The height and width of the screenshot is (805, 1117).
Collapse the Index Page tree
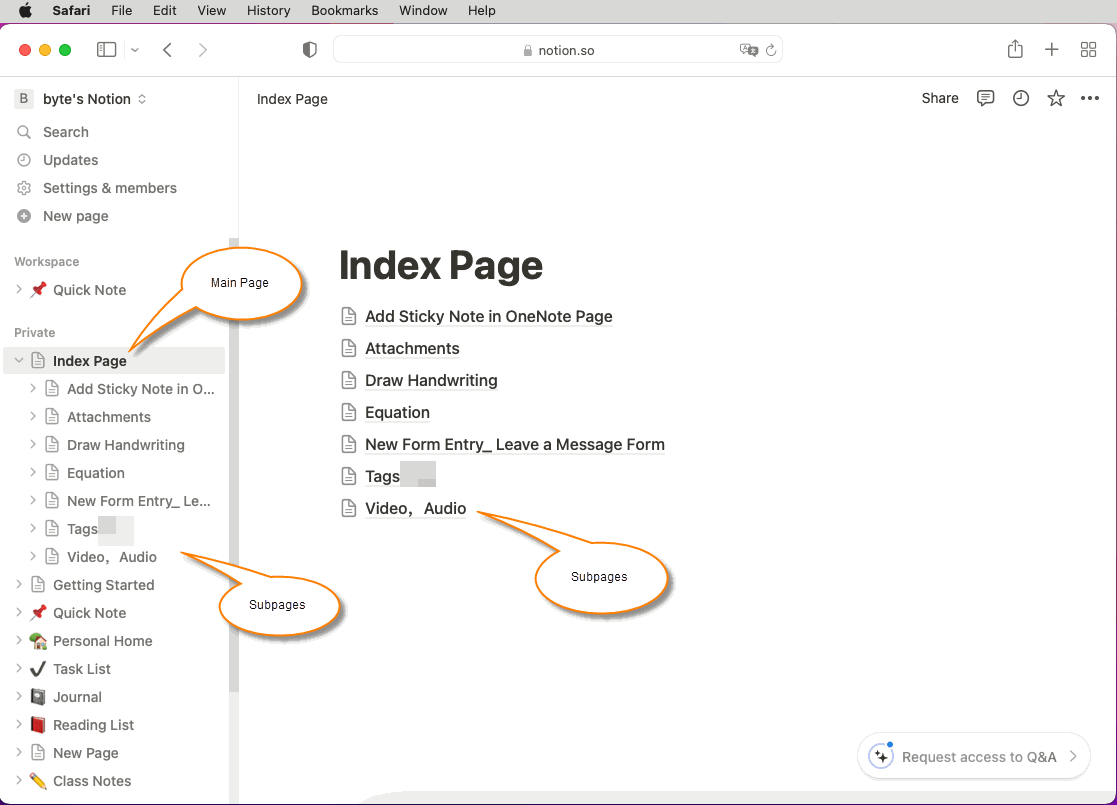pyautogui.click(x=19, y=360)
